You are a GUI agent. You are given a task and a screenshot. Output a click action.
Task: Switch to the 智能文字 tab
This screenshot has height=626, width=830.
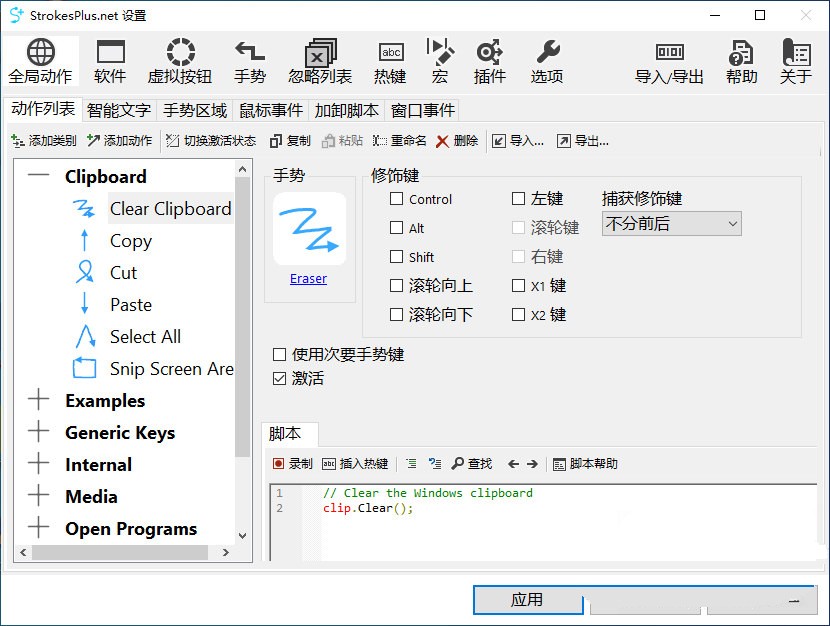pos(119,110)
